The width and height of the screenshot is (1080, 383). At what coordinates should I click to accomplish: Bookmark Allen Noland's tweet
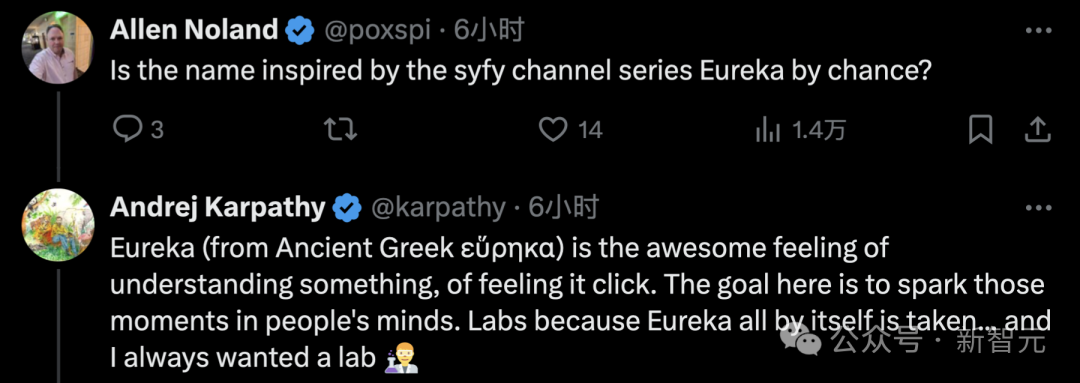[980, 130]
